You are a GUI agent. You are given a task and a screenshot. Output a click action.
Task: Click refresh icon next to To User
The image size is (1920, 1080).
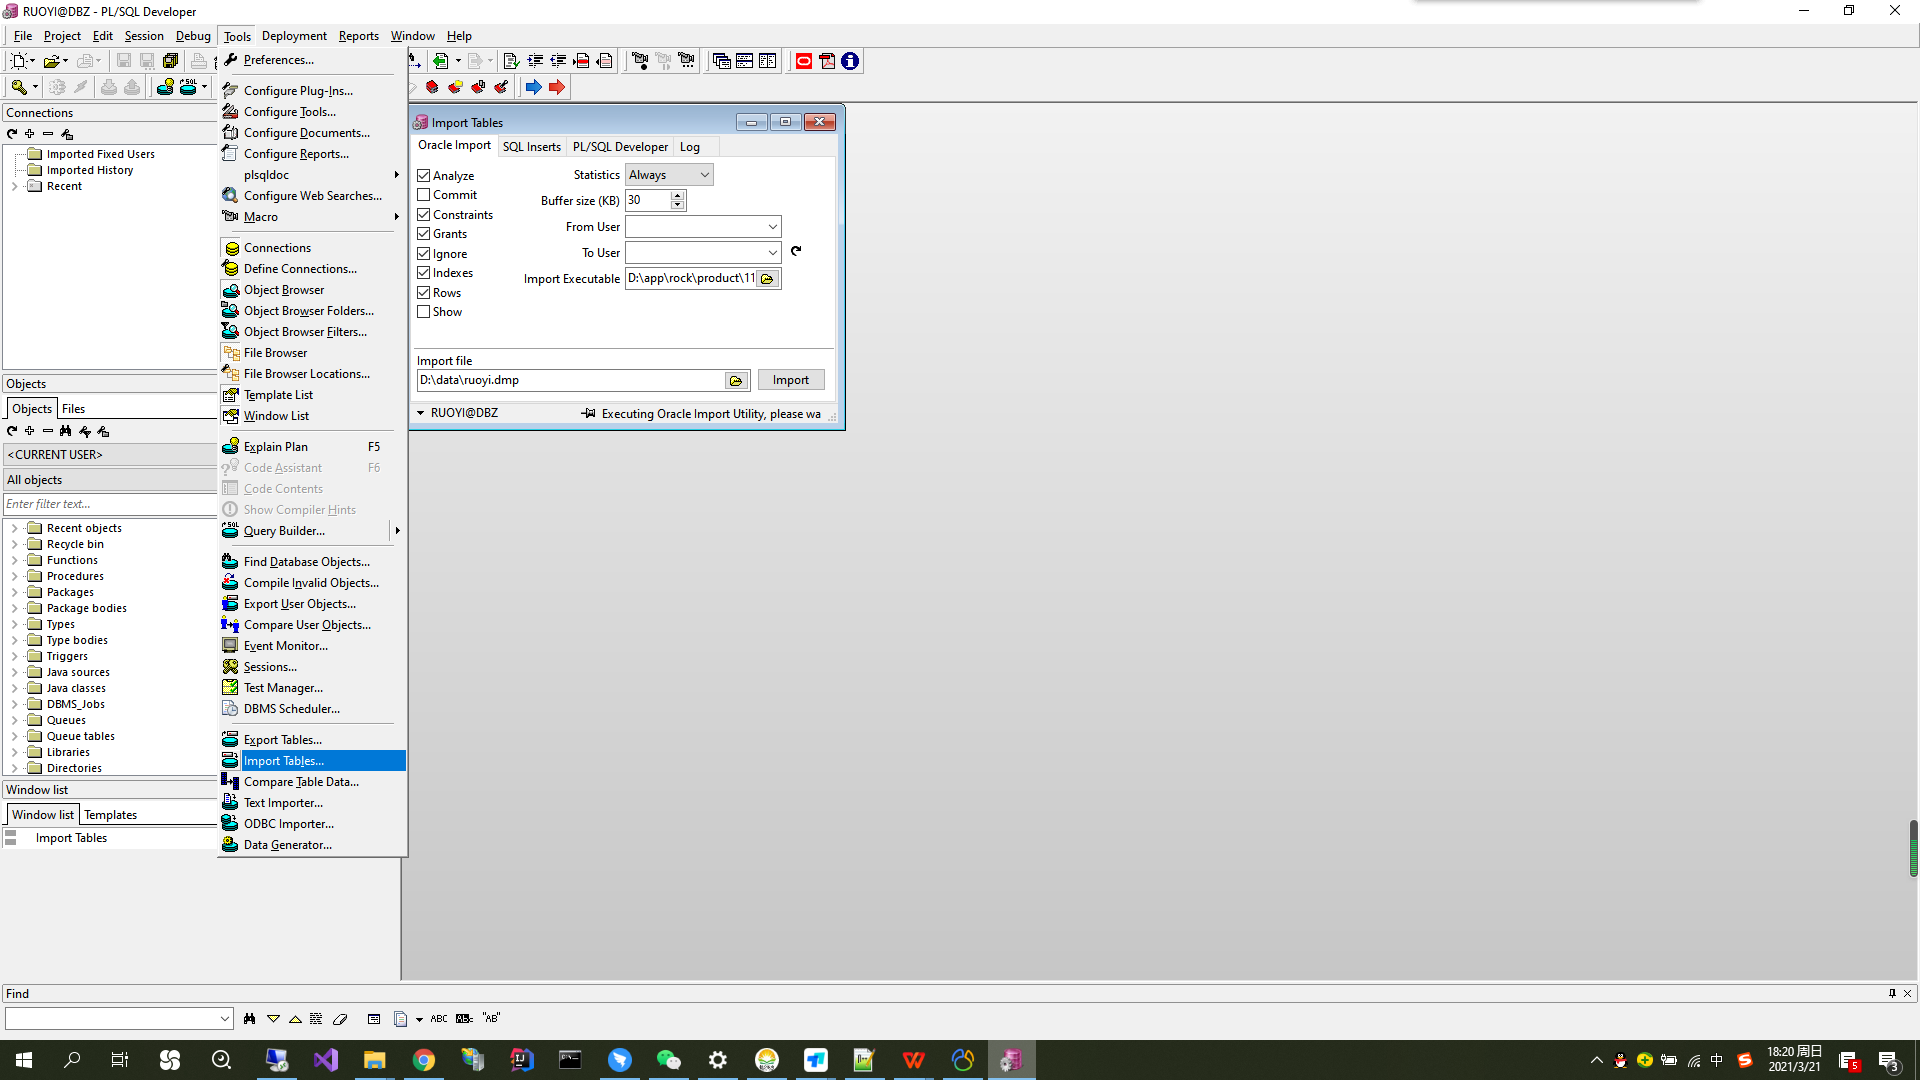[x=796, y=252]
